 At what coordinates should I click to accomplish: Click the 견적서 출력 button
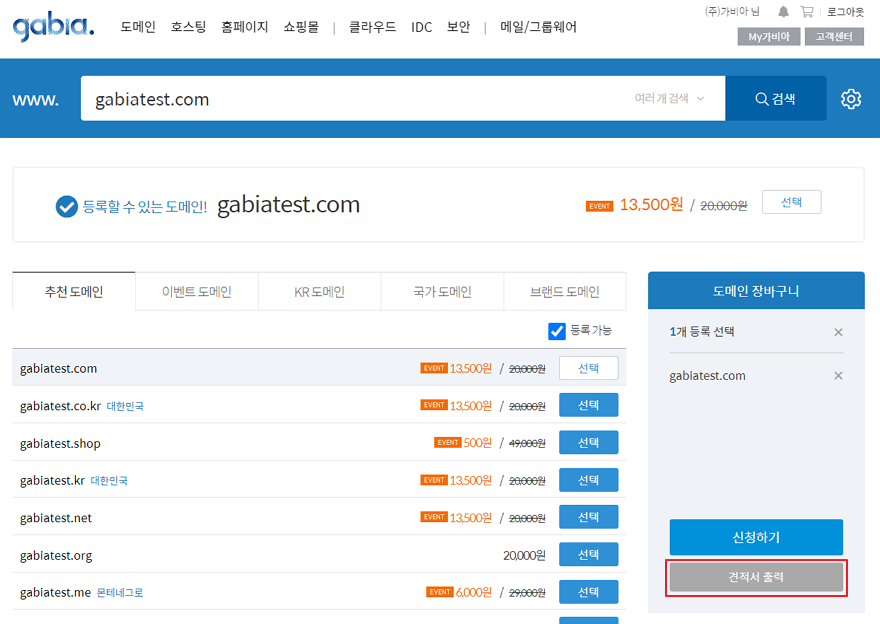(x=756, y=577)
